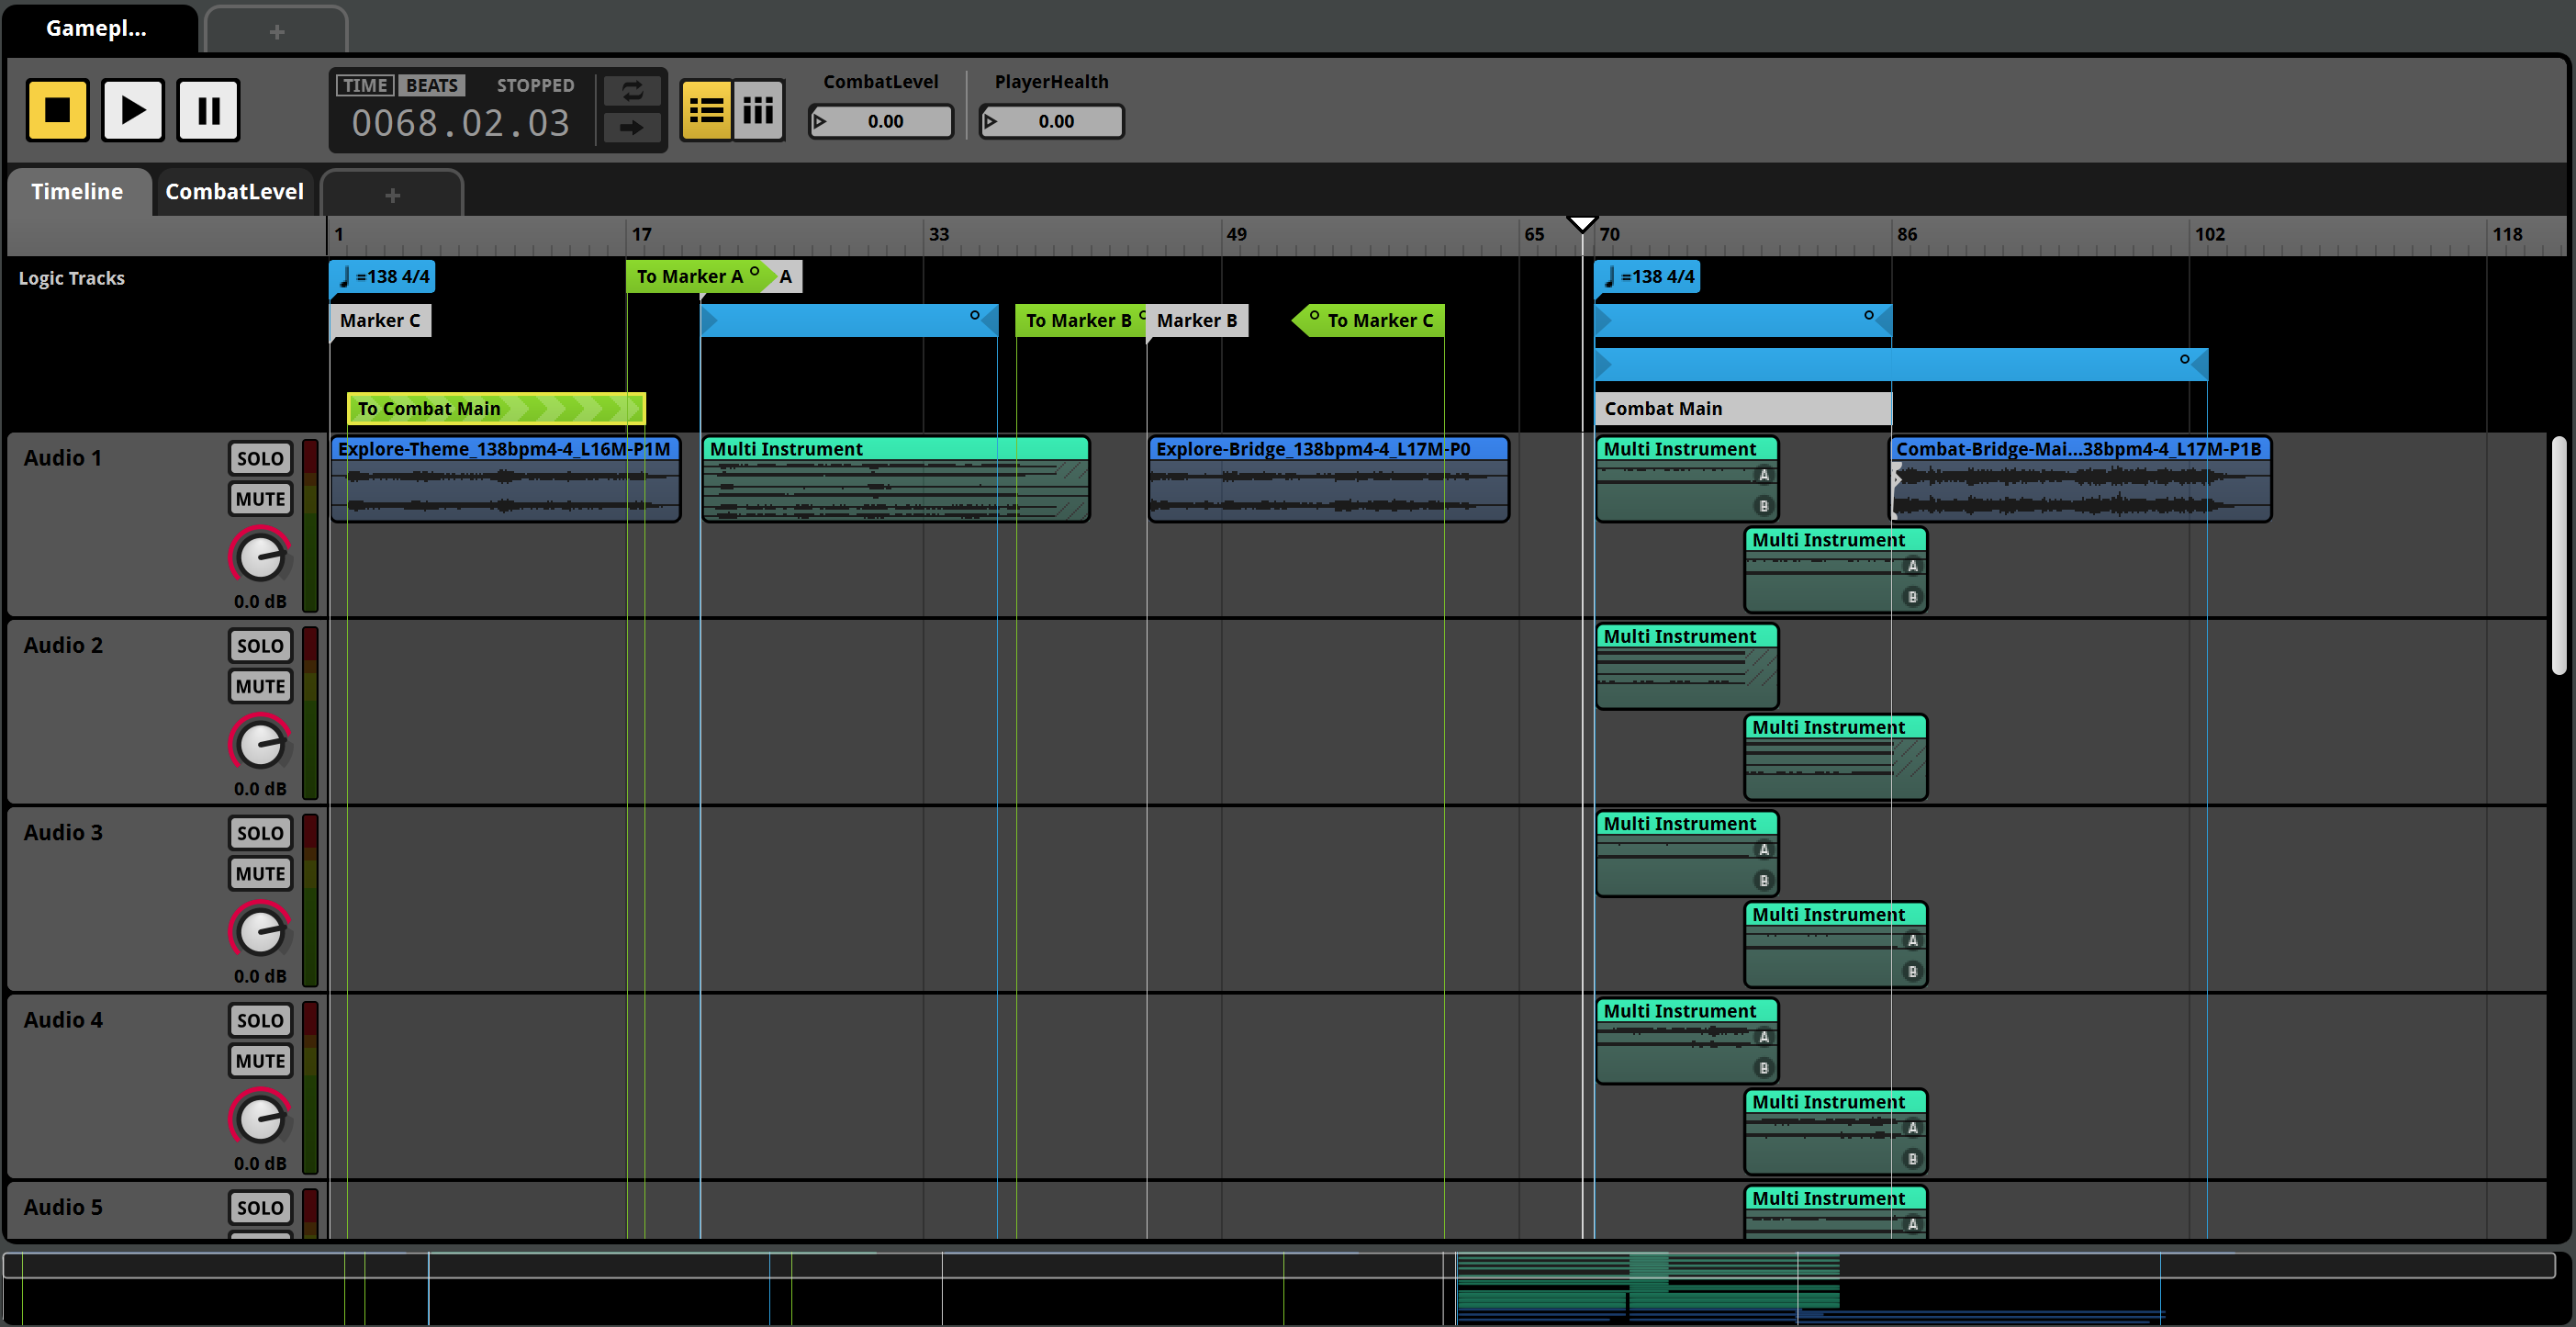Screen dimensions: 2576x1327
Task: Click the playhead handle on the ruler
Action: (1582, 223)
